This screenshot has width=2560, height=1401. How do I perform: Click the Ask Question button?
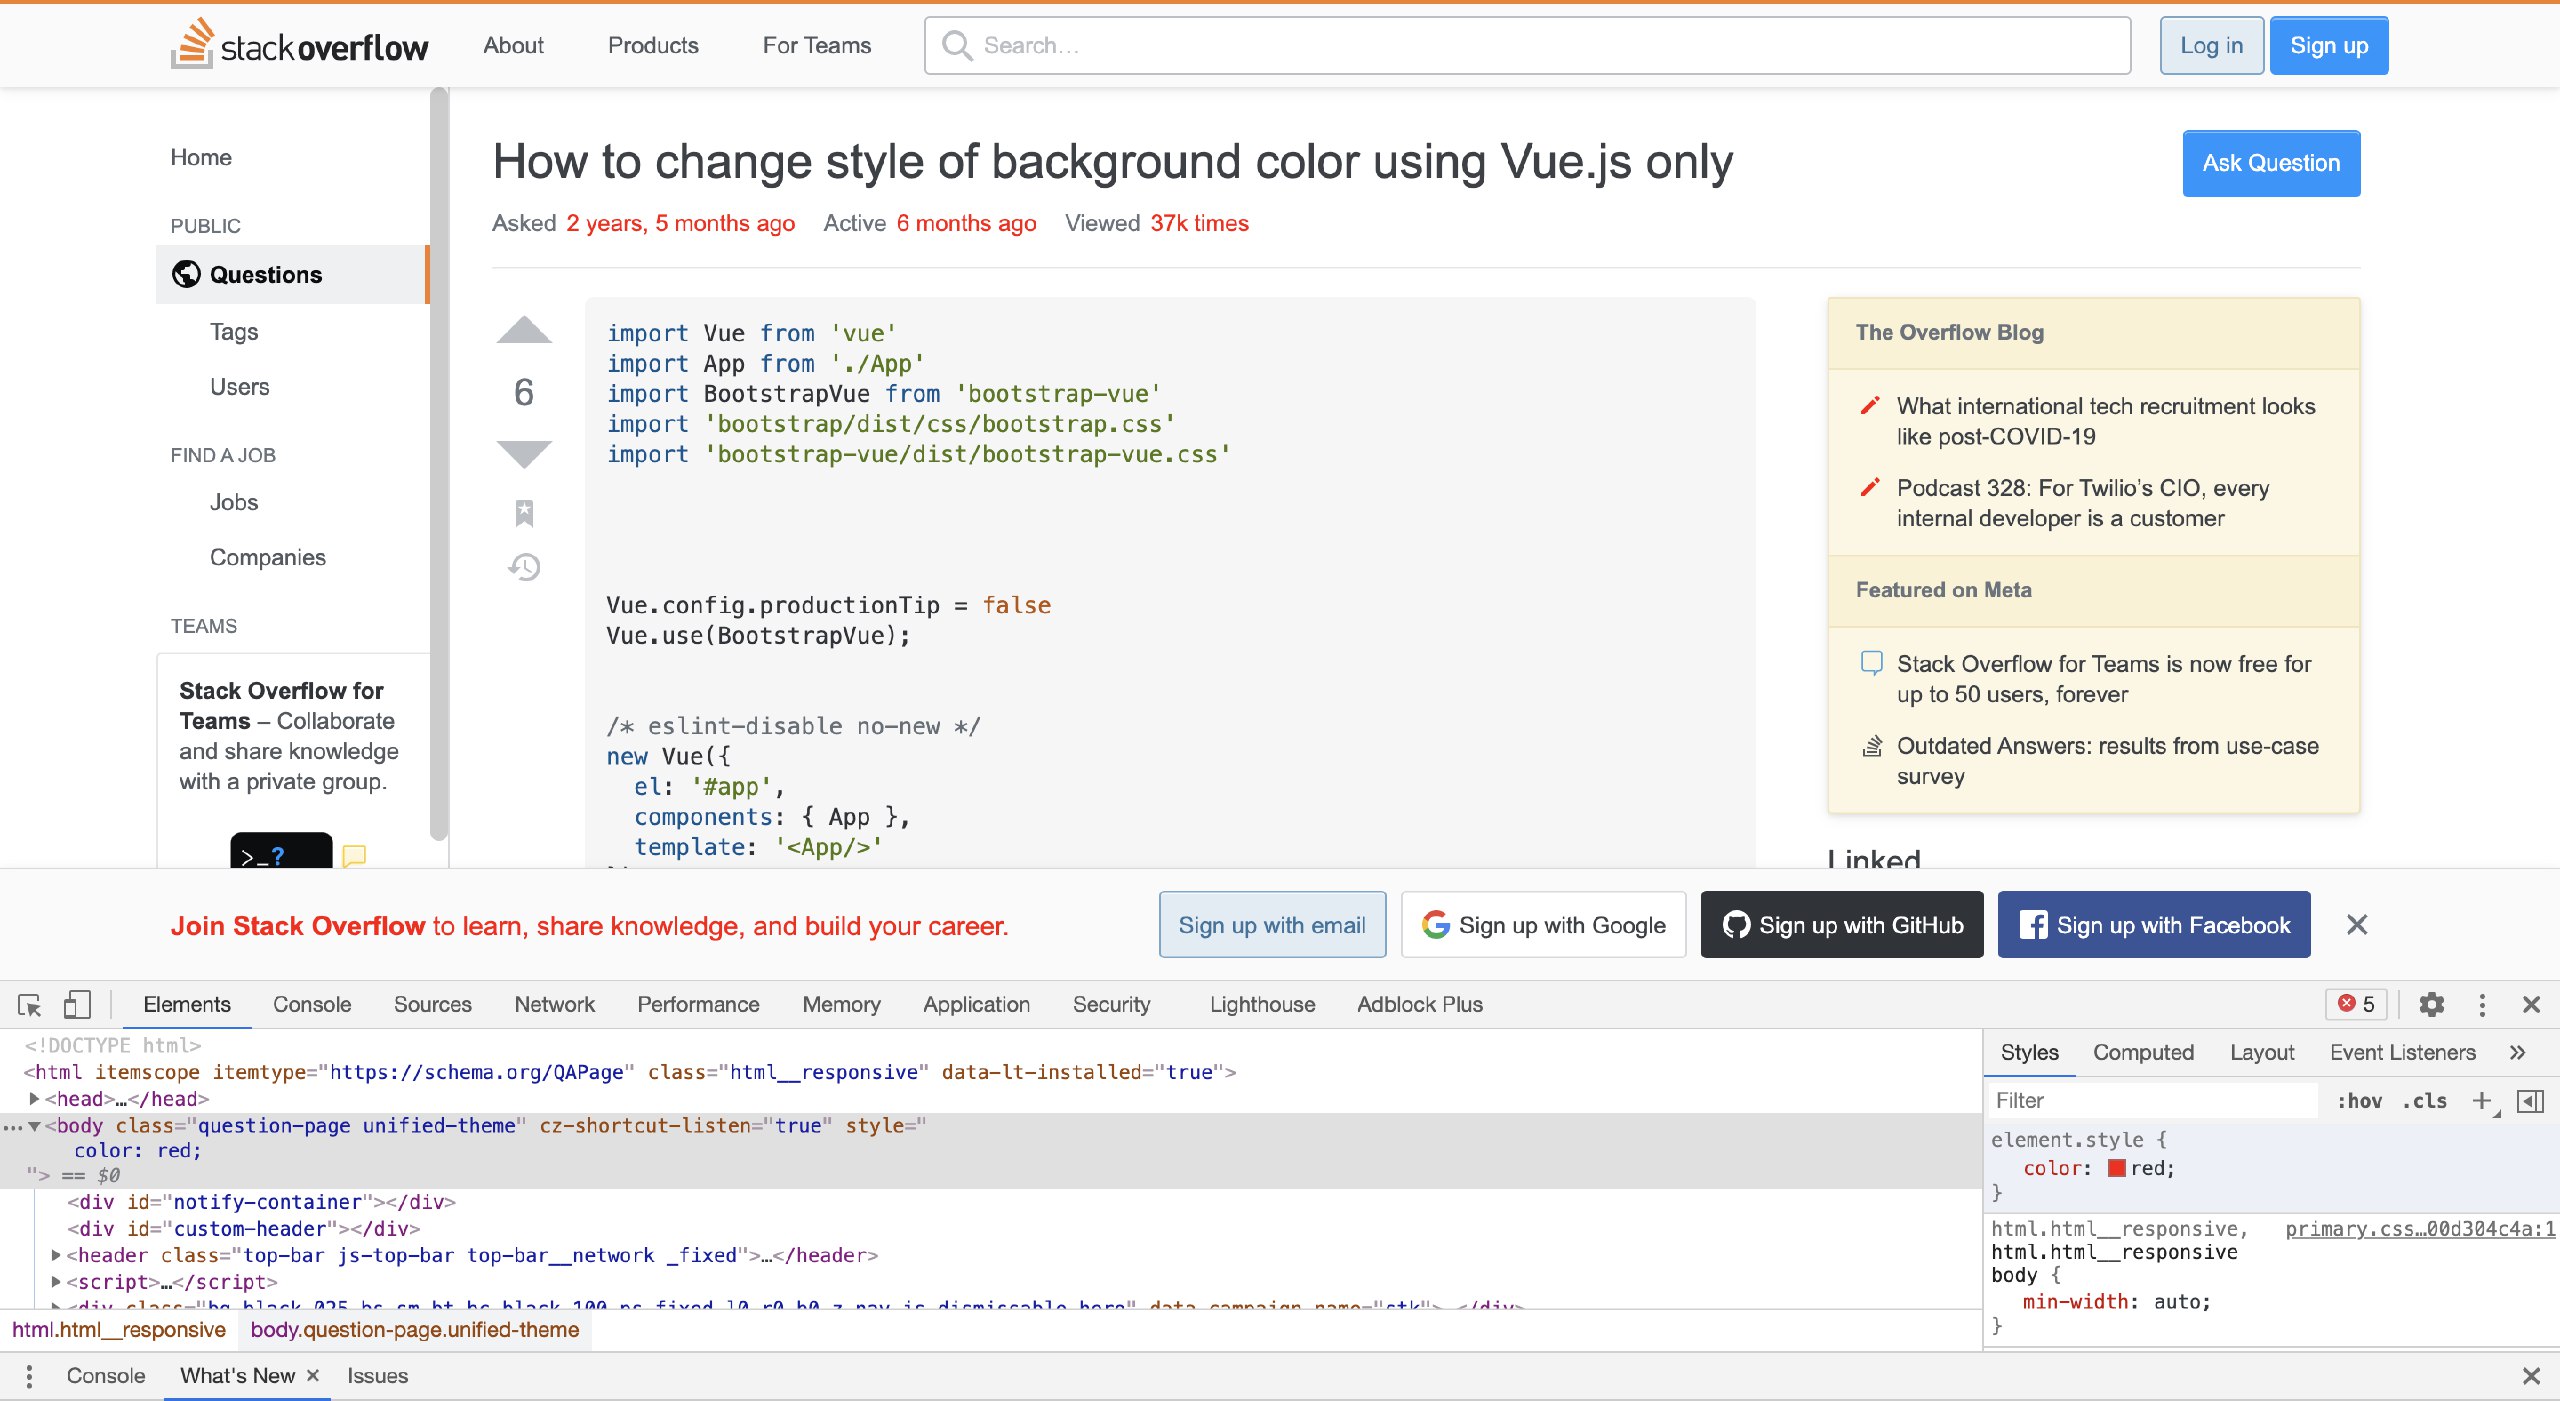click(x=2271, y=163)
